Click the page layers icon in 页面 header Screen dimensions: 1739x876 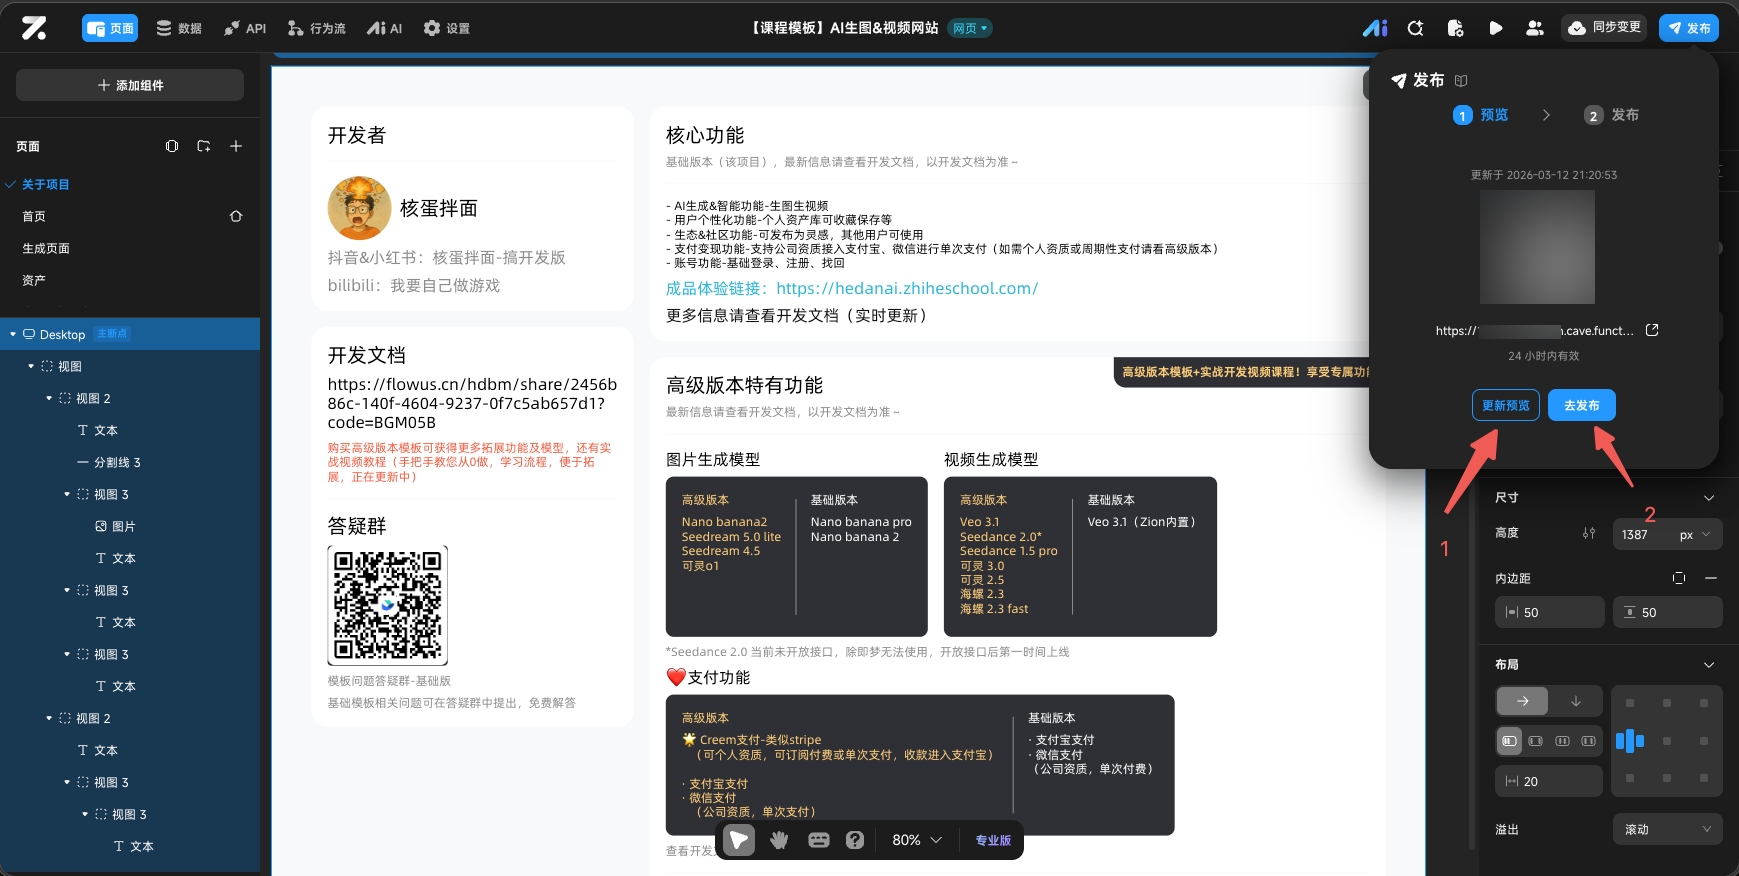tap(172, 146)
